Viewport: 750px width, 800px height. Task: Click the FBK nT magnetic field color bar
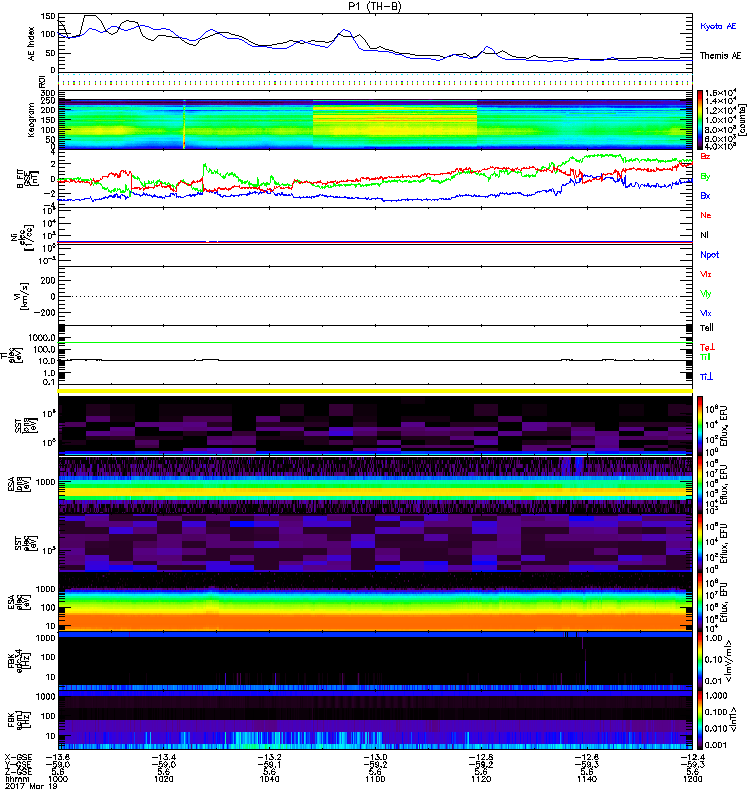[x=700, y=719]
